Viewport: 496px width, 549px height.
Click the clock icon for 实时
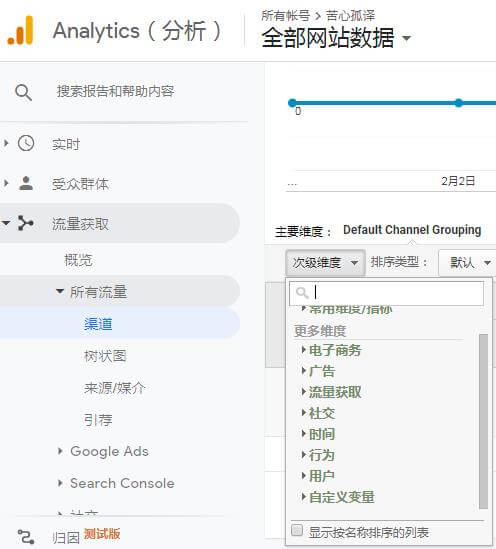[x=26, y=144]
